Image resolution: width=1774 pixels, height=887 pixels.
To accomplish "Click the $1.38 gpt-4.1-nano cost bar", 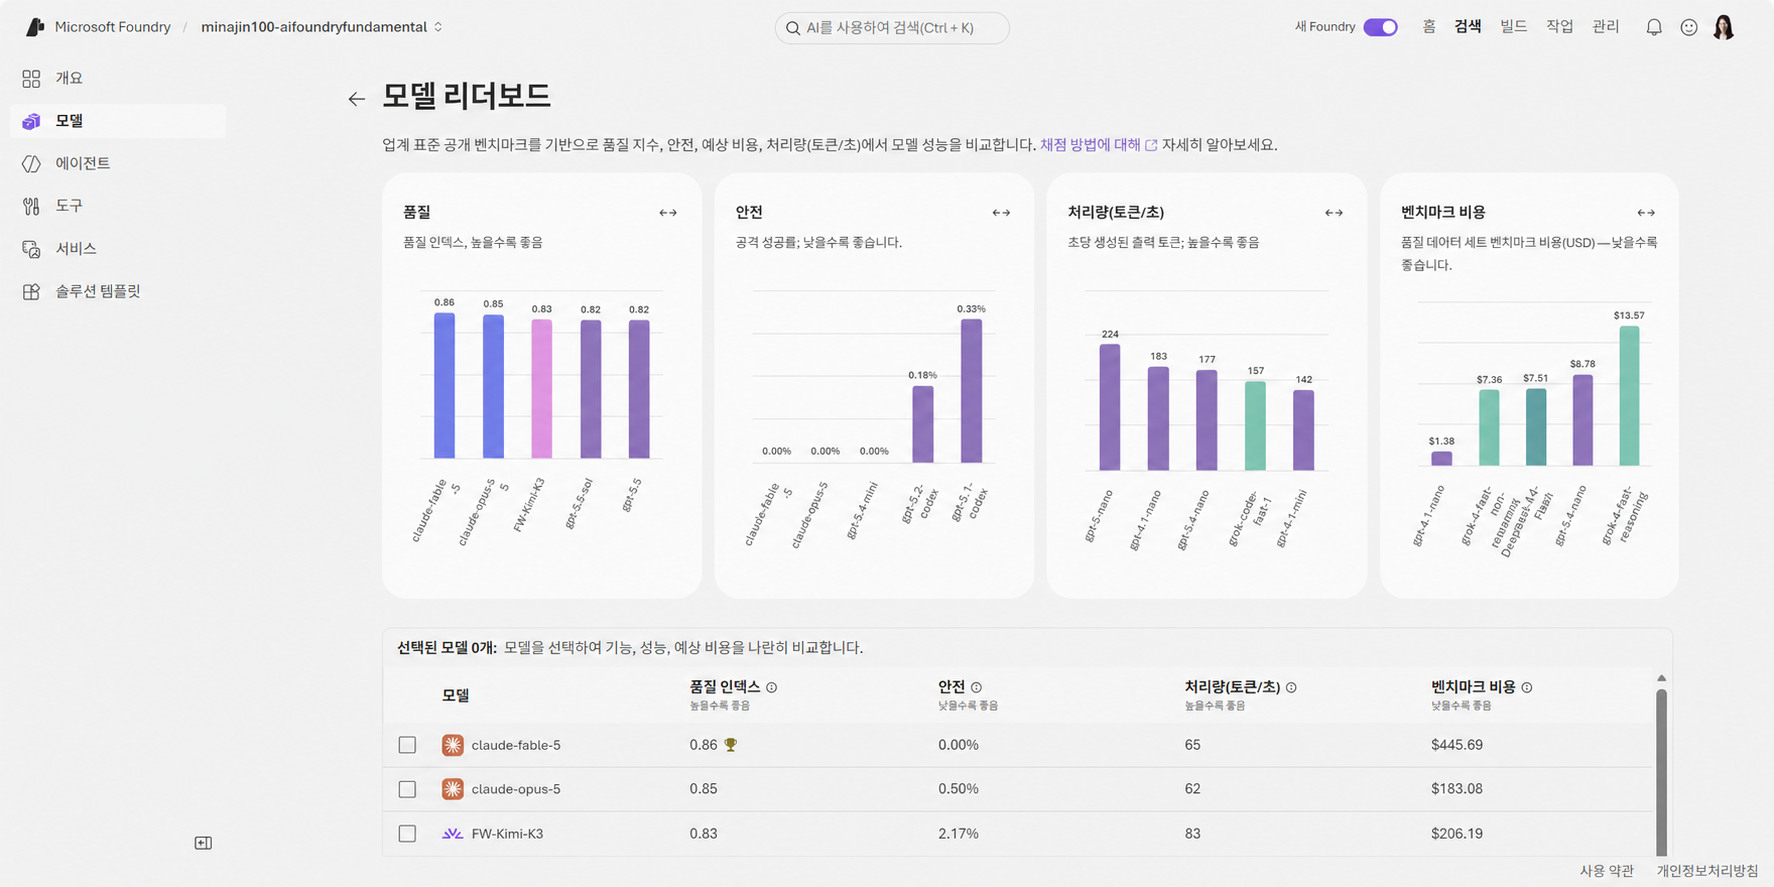I will coord(1441,459).
